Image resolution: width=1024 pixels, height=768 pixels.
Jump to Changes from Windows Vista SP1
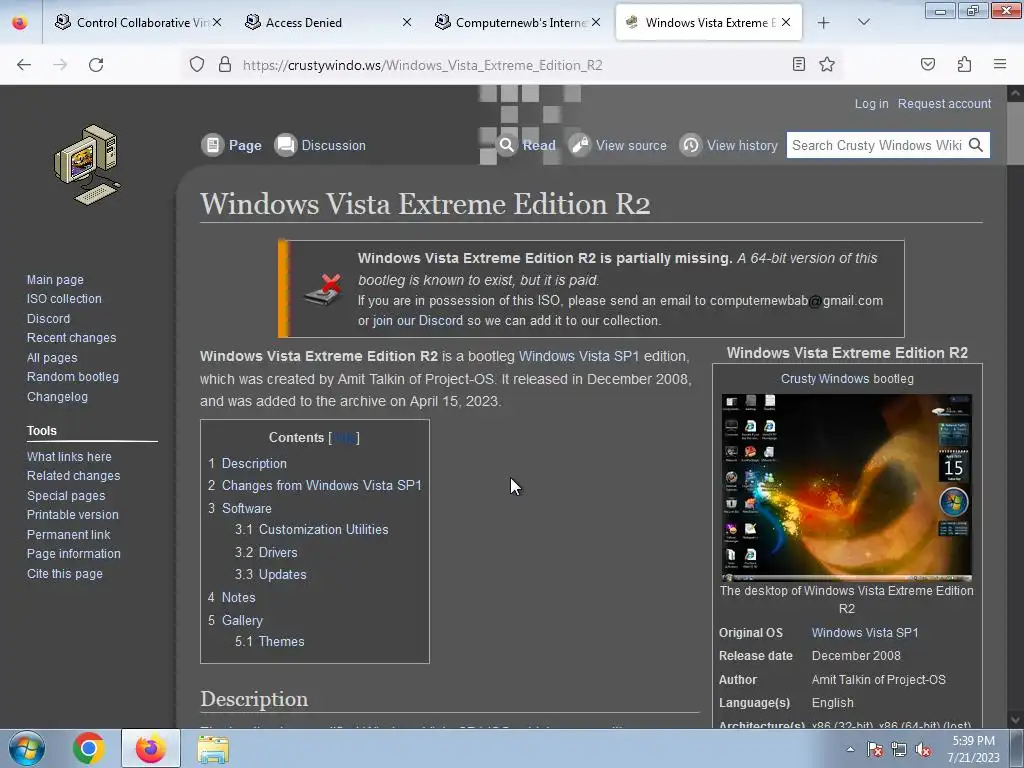(x=321, y=485)
